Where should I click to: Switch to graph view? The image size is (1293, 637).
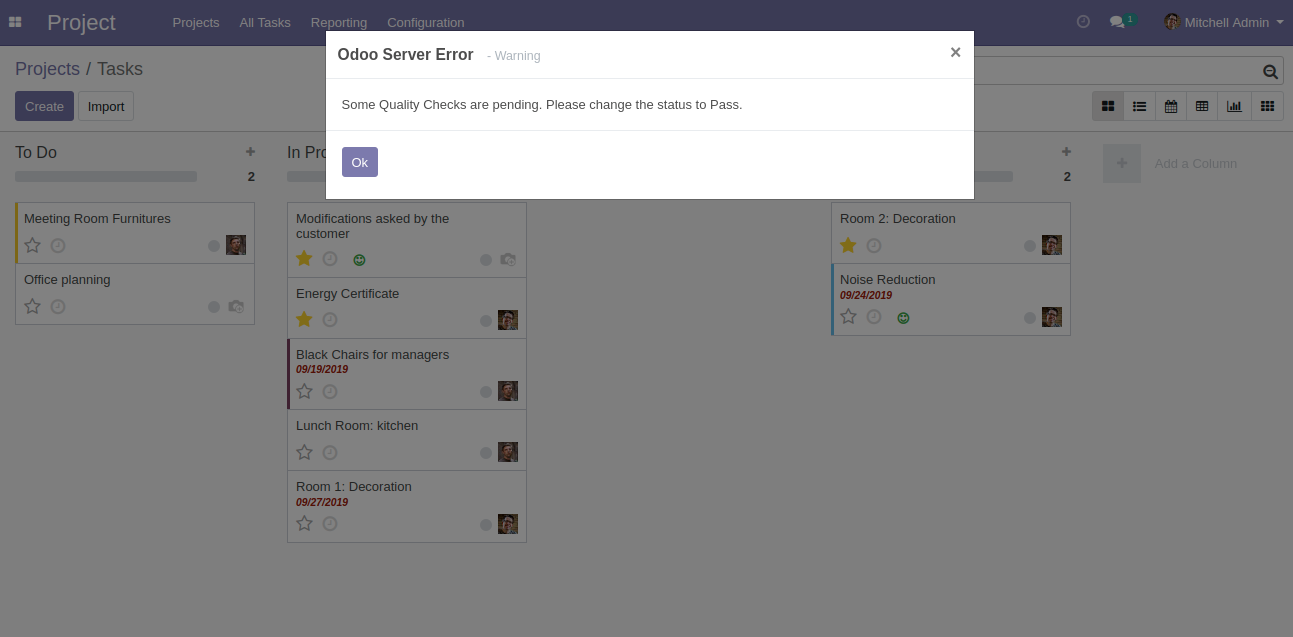click(x=1235, y=106)
